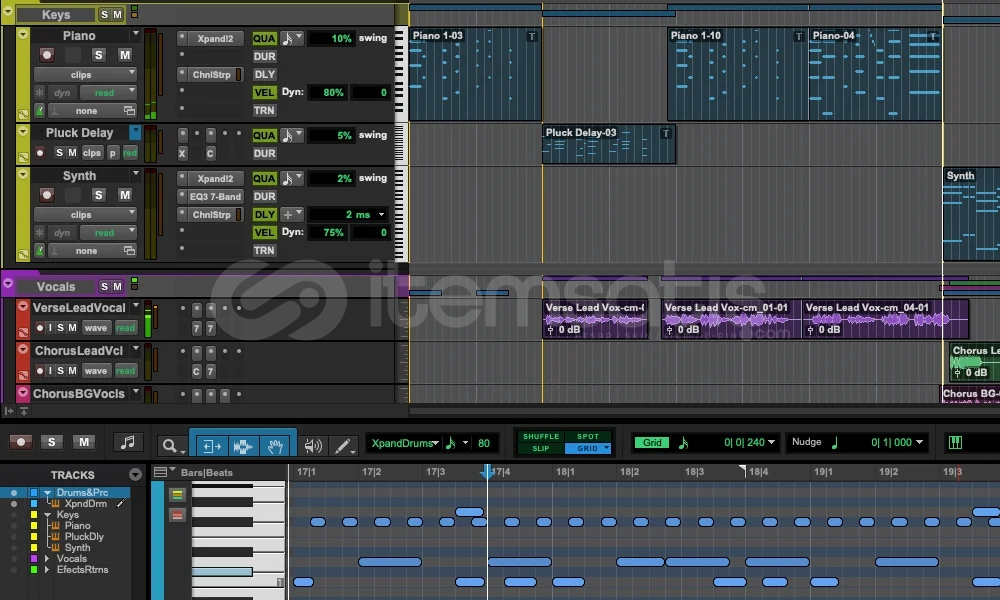Open the Xpand!2 insert on Piano track
The width and height of the screenshot is (1000, 600).
point(215,38)
